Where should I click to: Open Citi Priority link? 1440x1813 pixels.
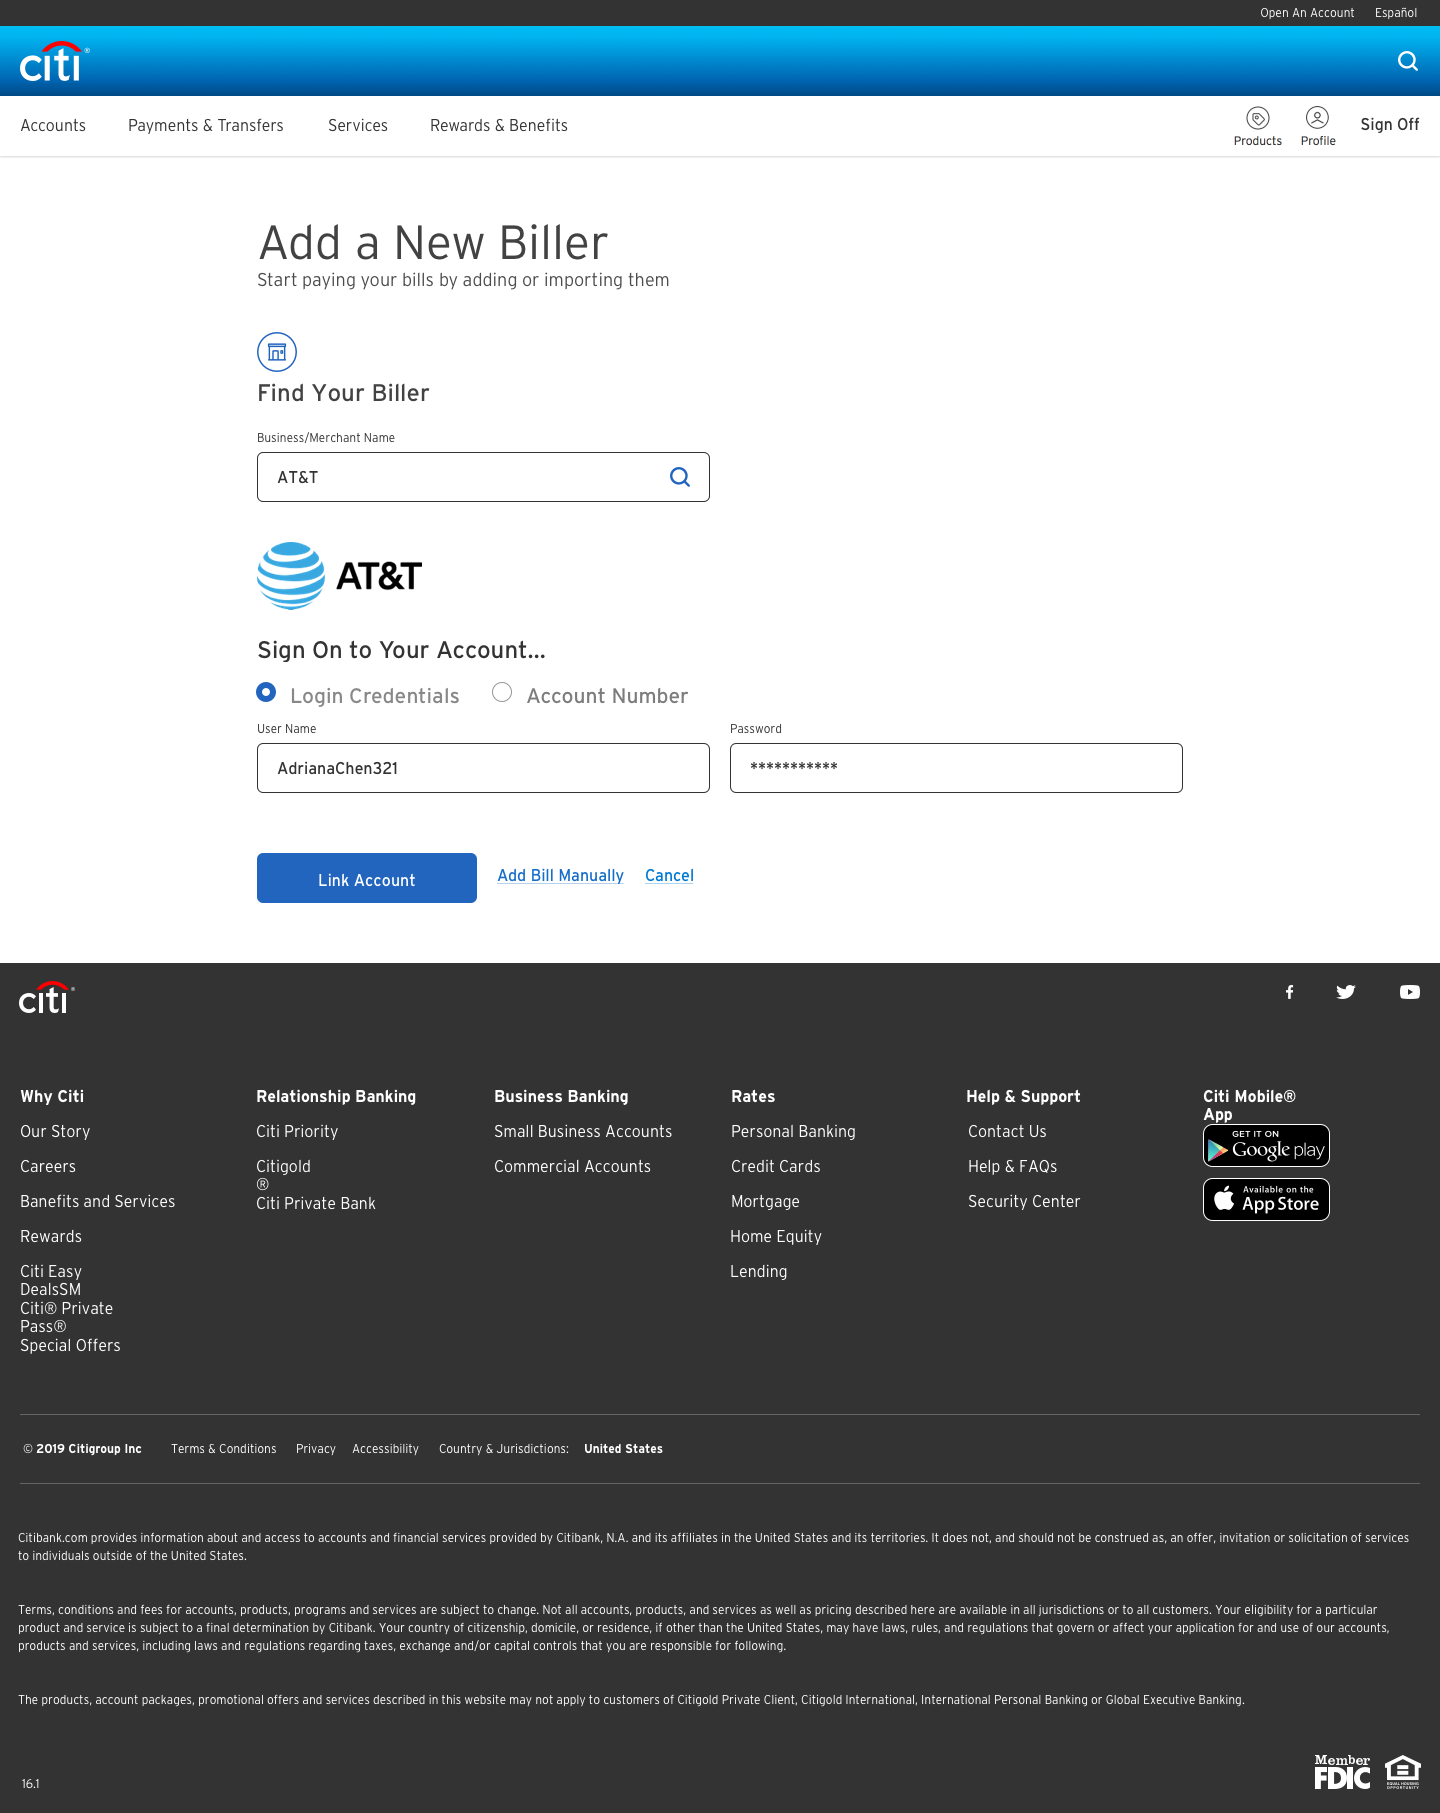pyautogui.click(x=297, y=1131)
